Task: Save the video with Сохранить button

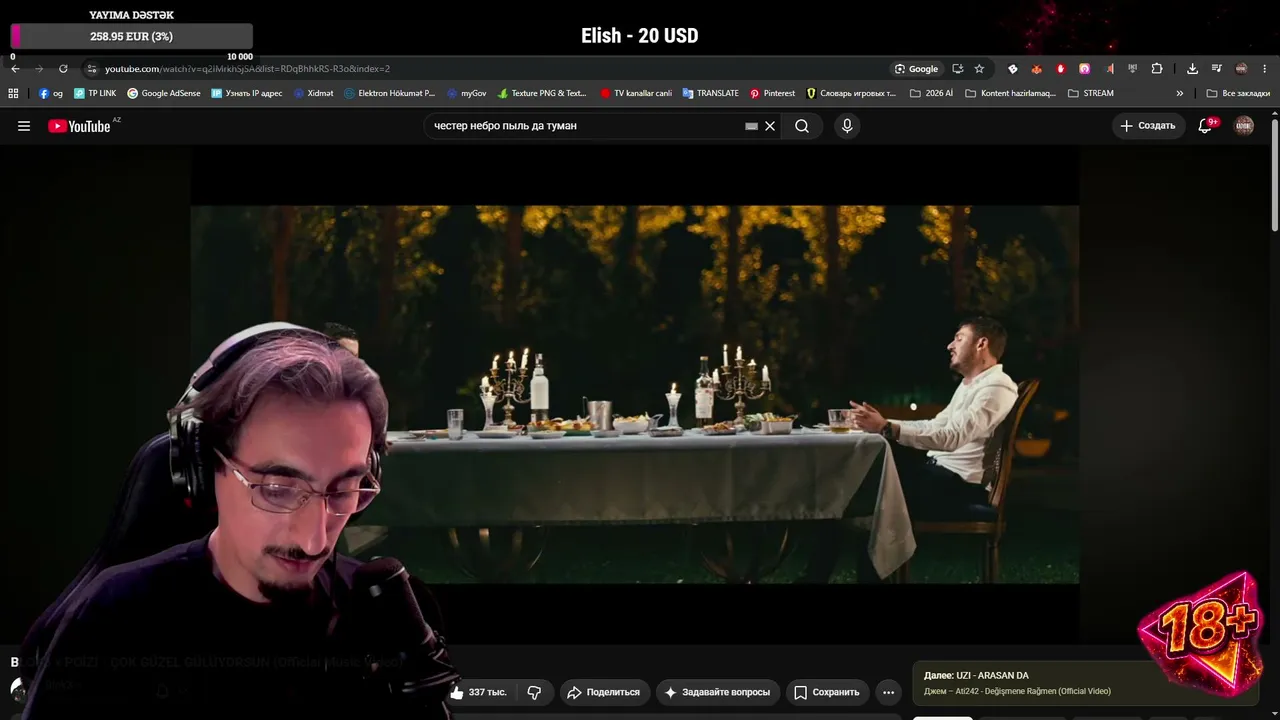Action: 827,692
